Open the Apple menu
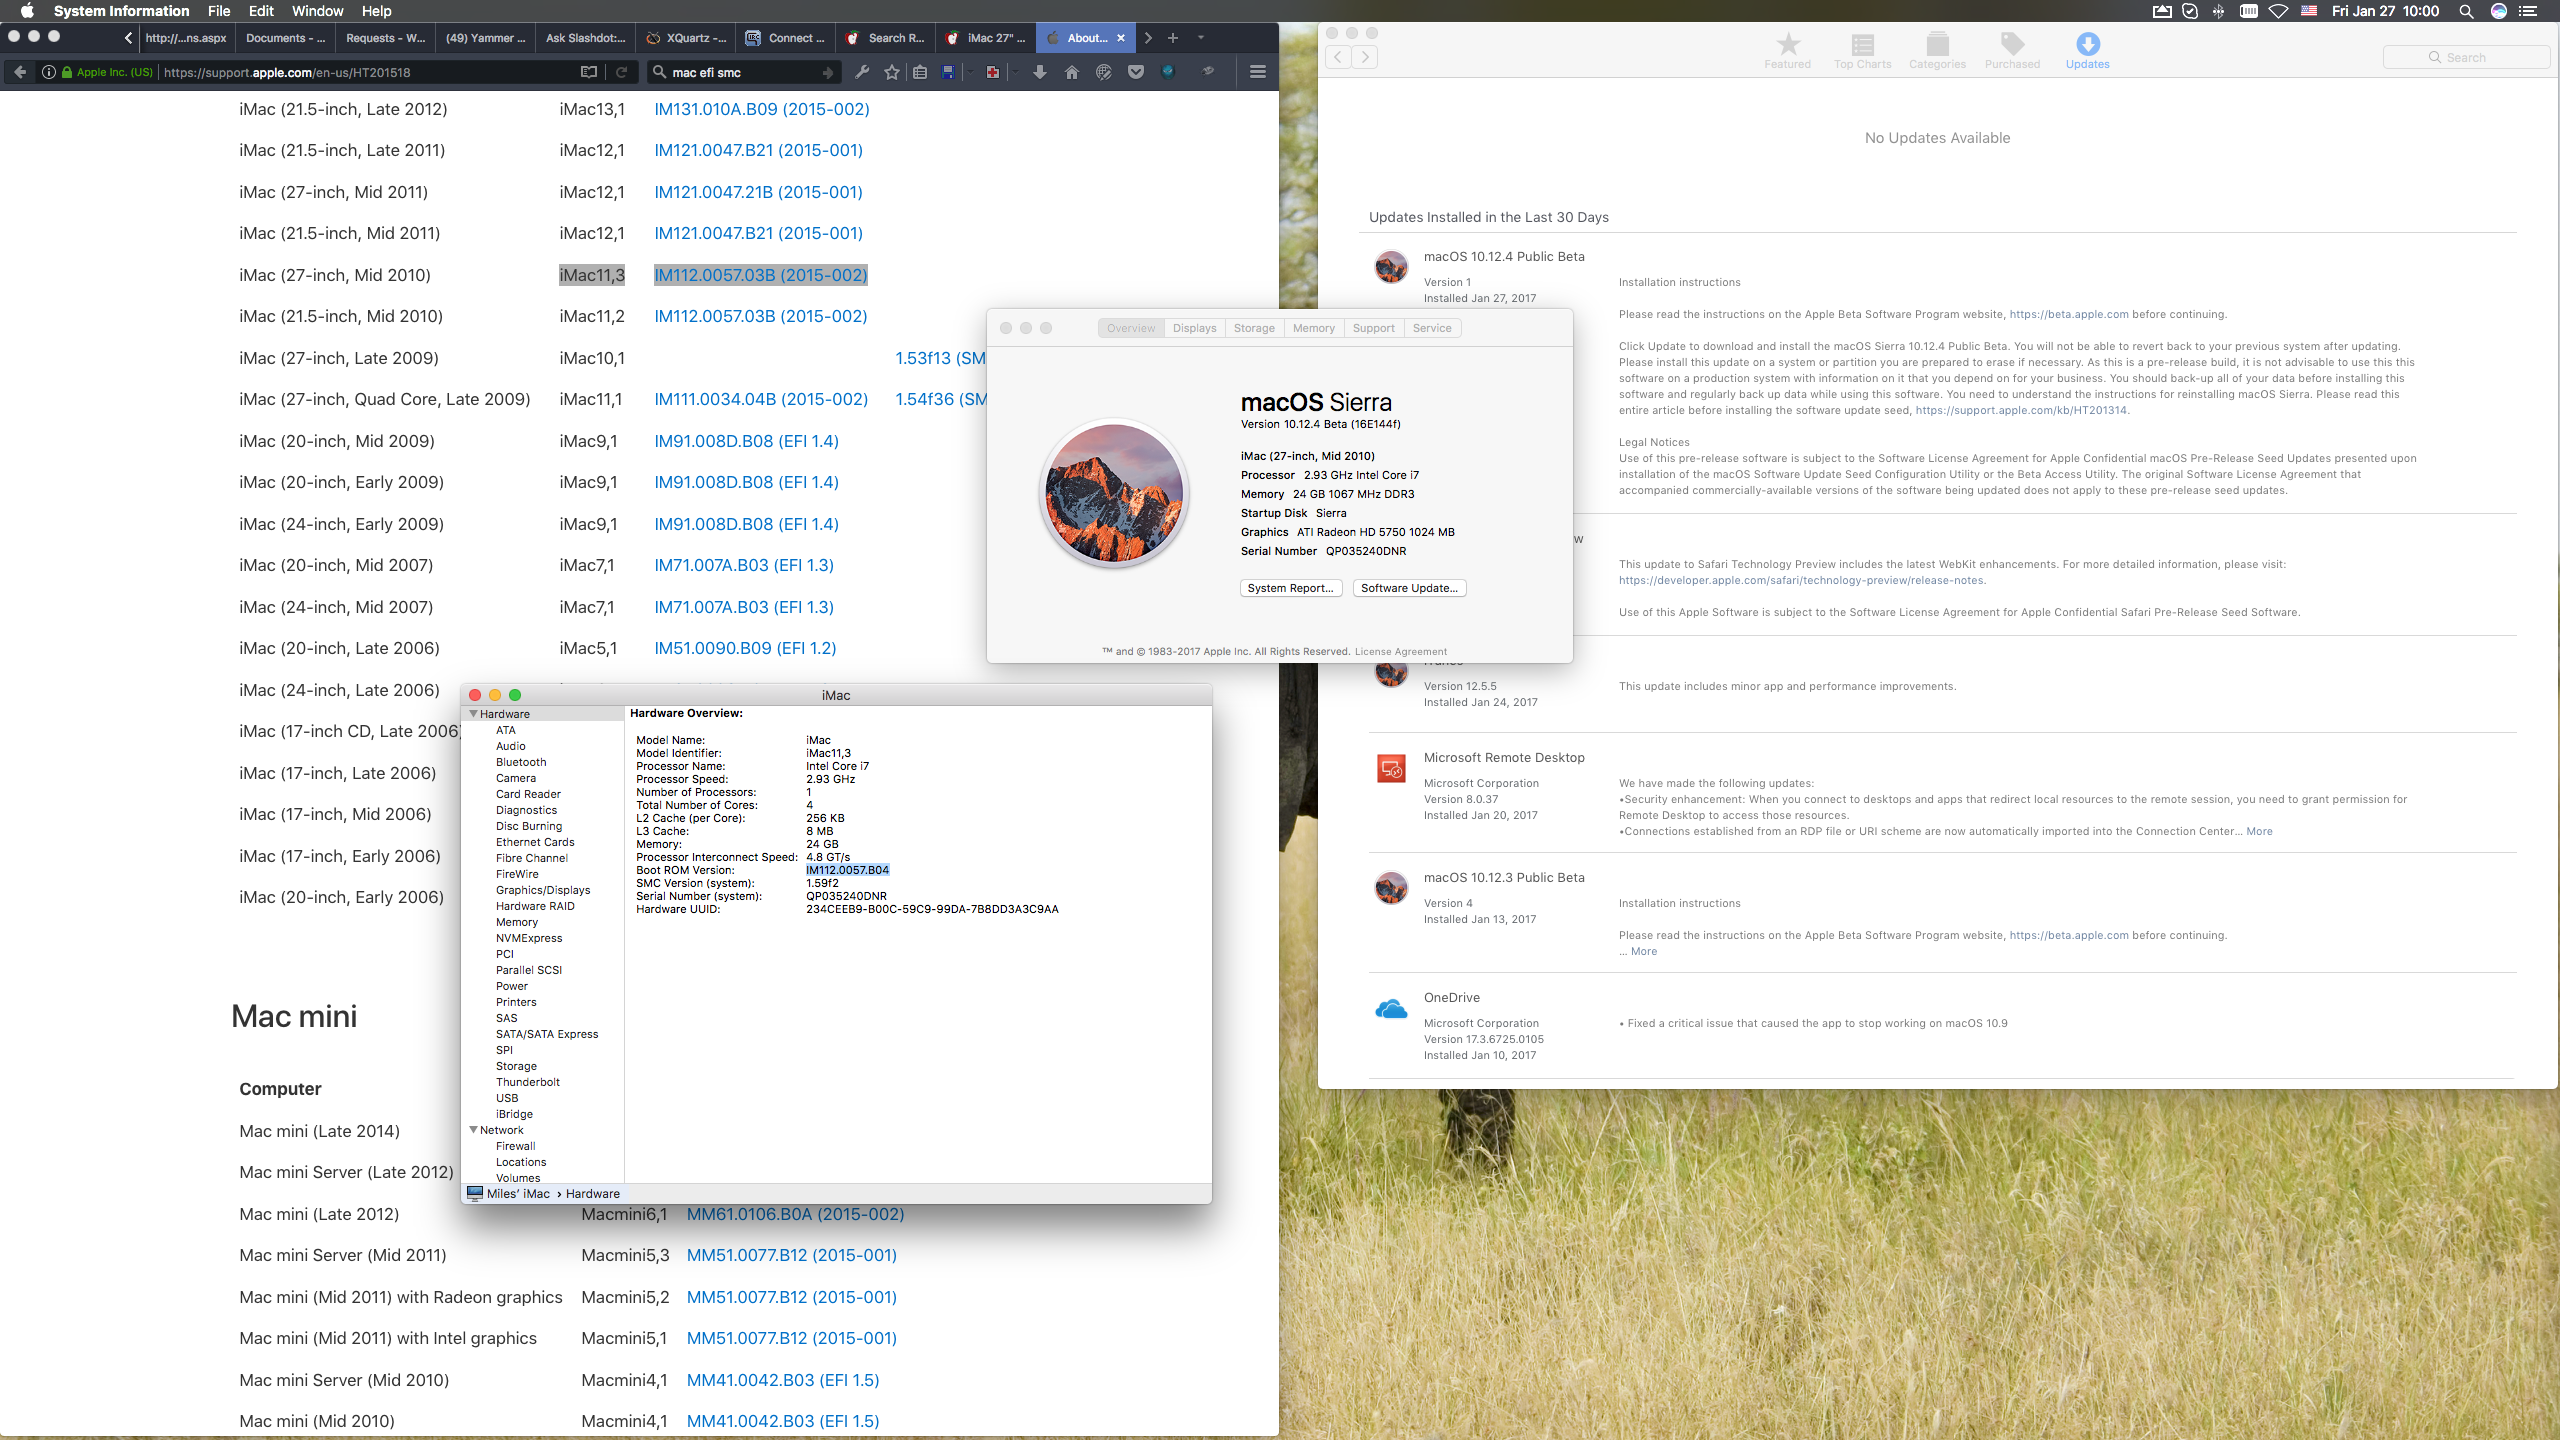 (27, 11)
